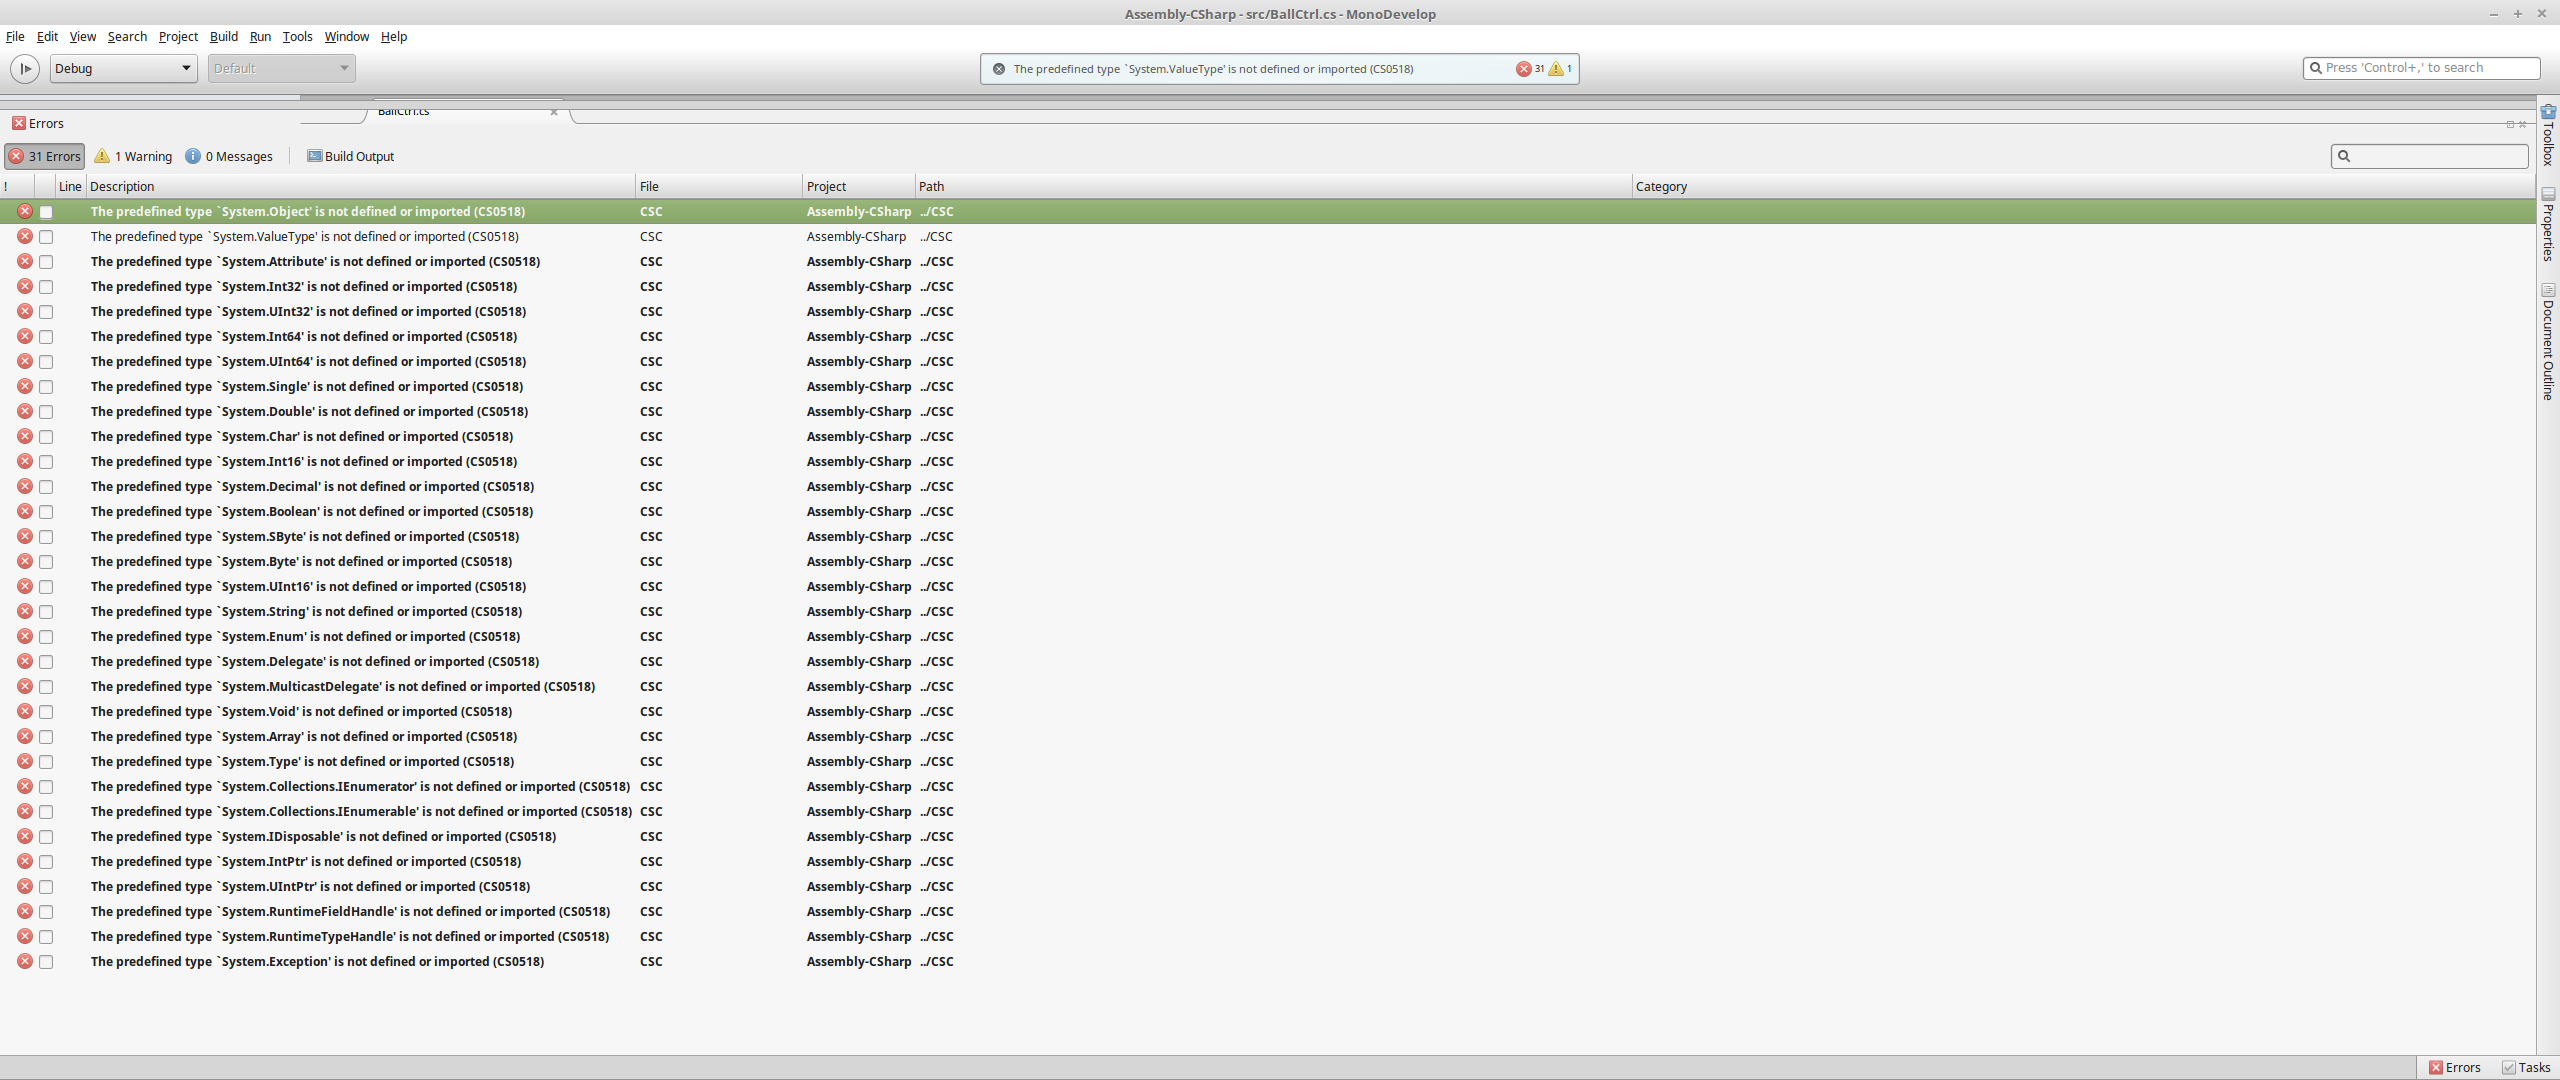Open the Default runtime dropdown
This screenshot has width=2560, height=1080.
click(281, 69)
